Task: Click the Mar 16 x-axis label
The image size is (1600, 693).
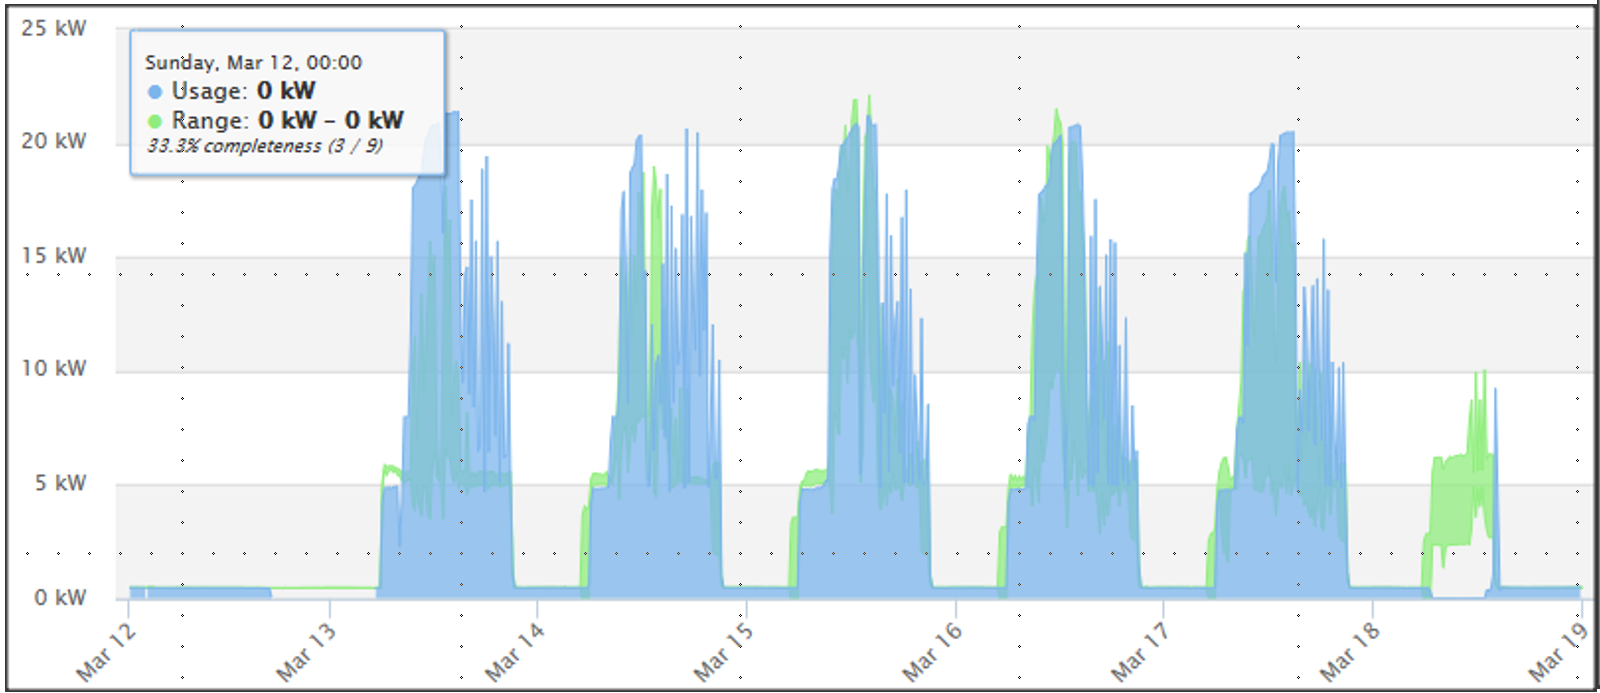Action: (x=932, y=651)
